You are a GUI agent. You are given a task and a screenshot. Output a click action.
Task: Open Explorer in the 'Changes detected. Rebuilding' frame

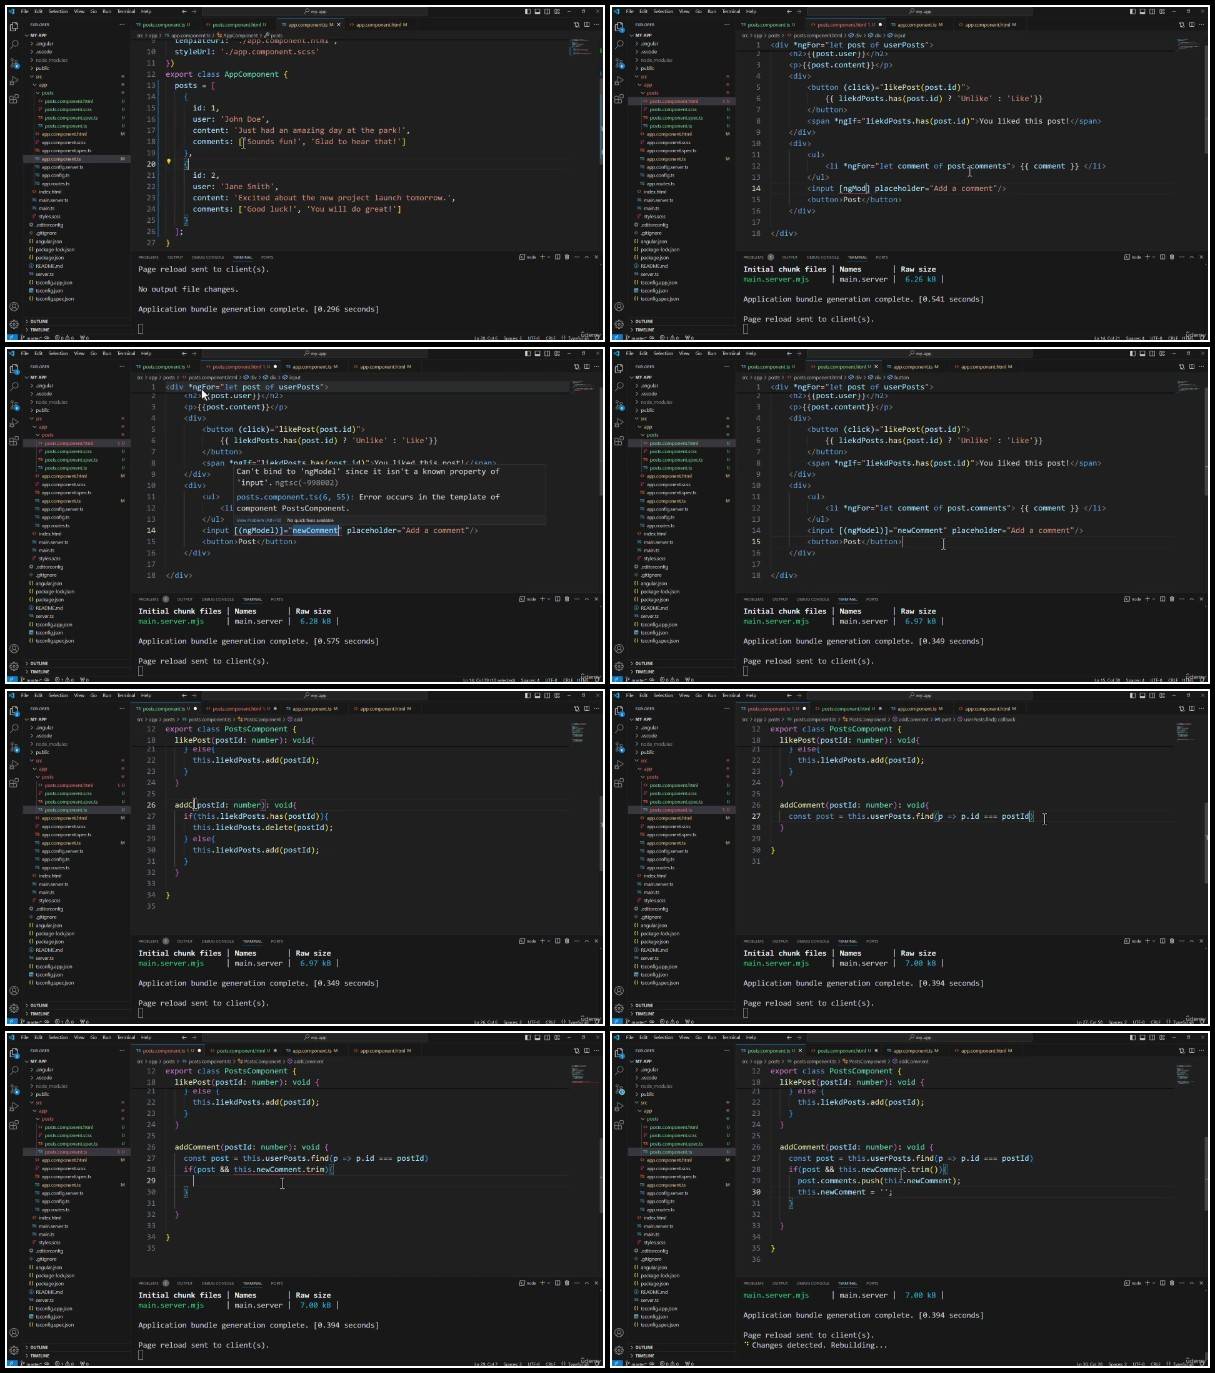[x=619, y=1053]
